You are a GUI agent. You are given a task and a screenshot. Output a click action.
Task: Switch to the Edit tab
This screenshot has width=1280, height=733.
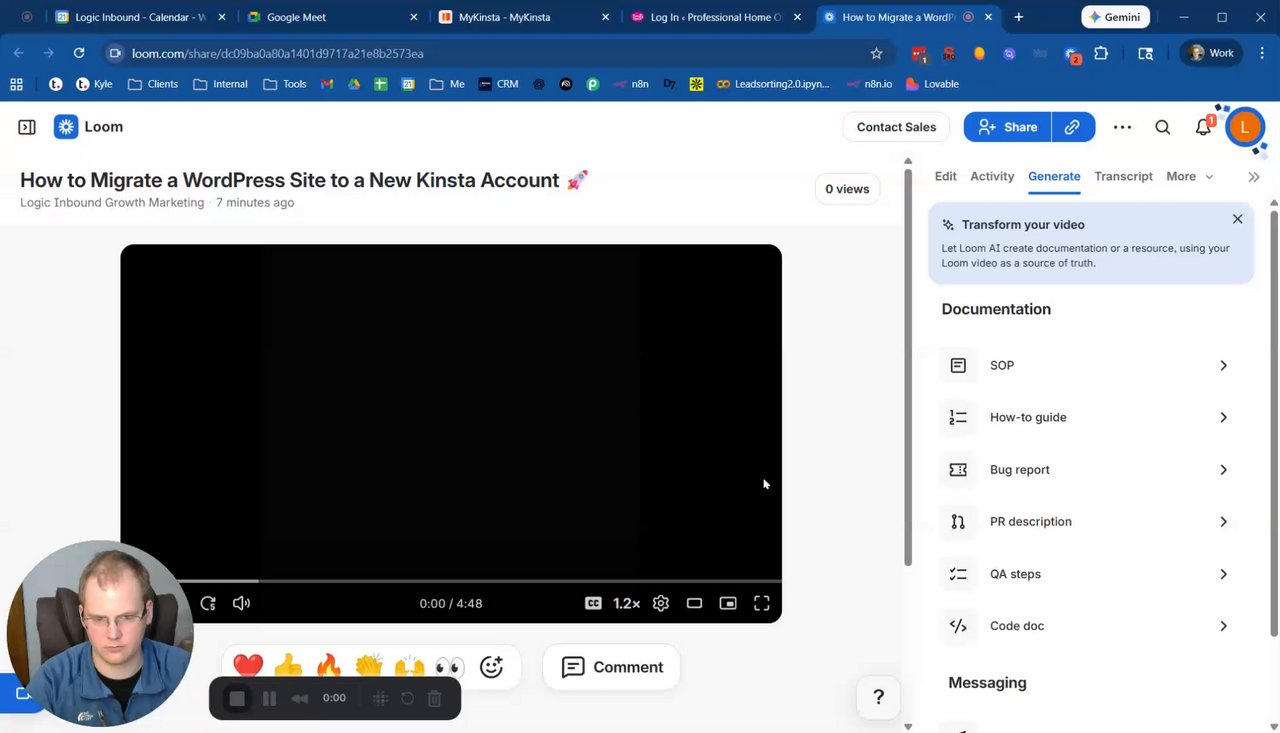945,176
